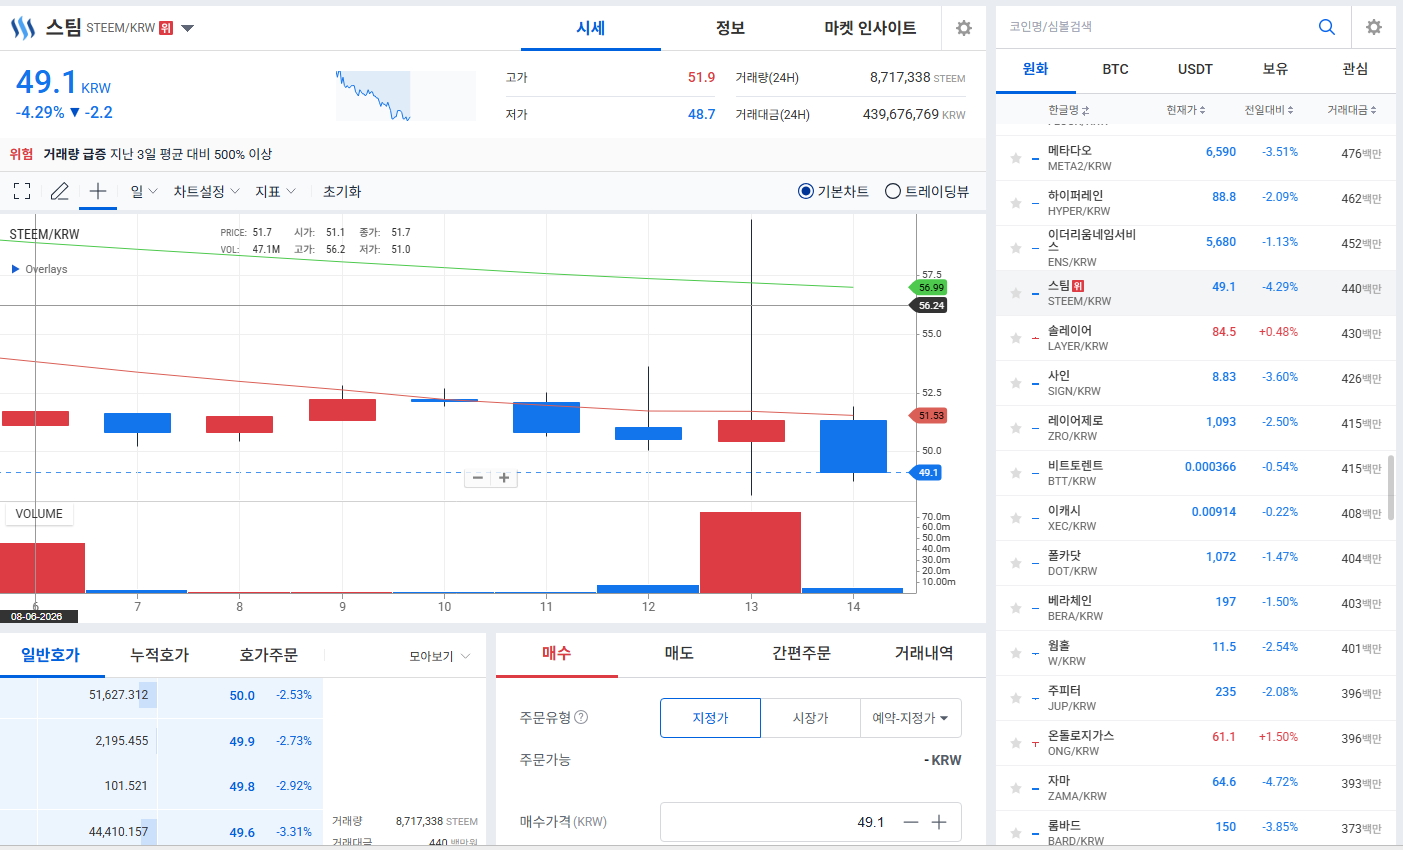Choose the 지정가 order type
The height and width of the screenshot is (850, 1403).
coord(710,718)
